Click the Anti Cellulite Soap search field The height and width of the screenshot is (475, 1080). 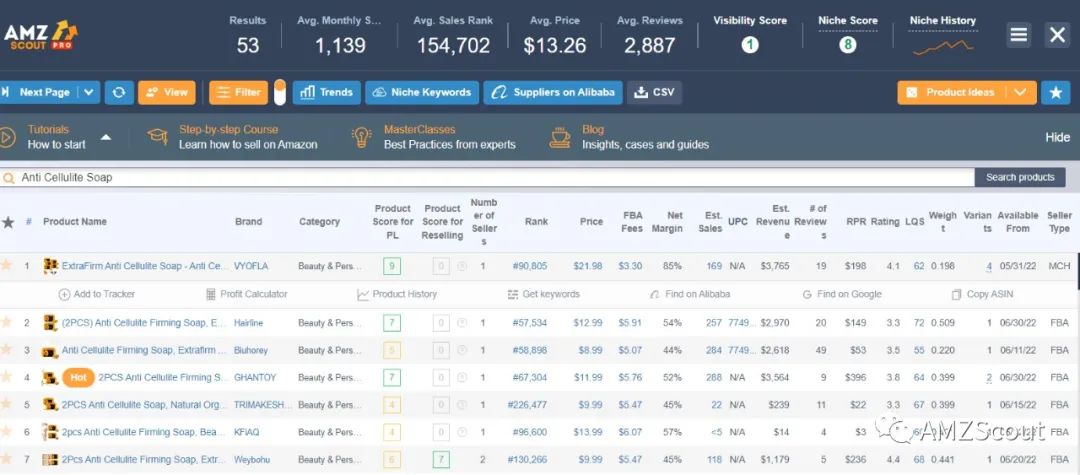tap(487, 178)
